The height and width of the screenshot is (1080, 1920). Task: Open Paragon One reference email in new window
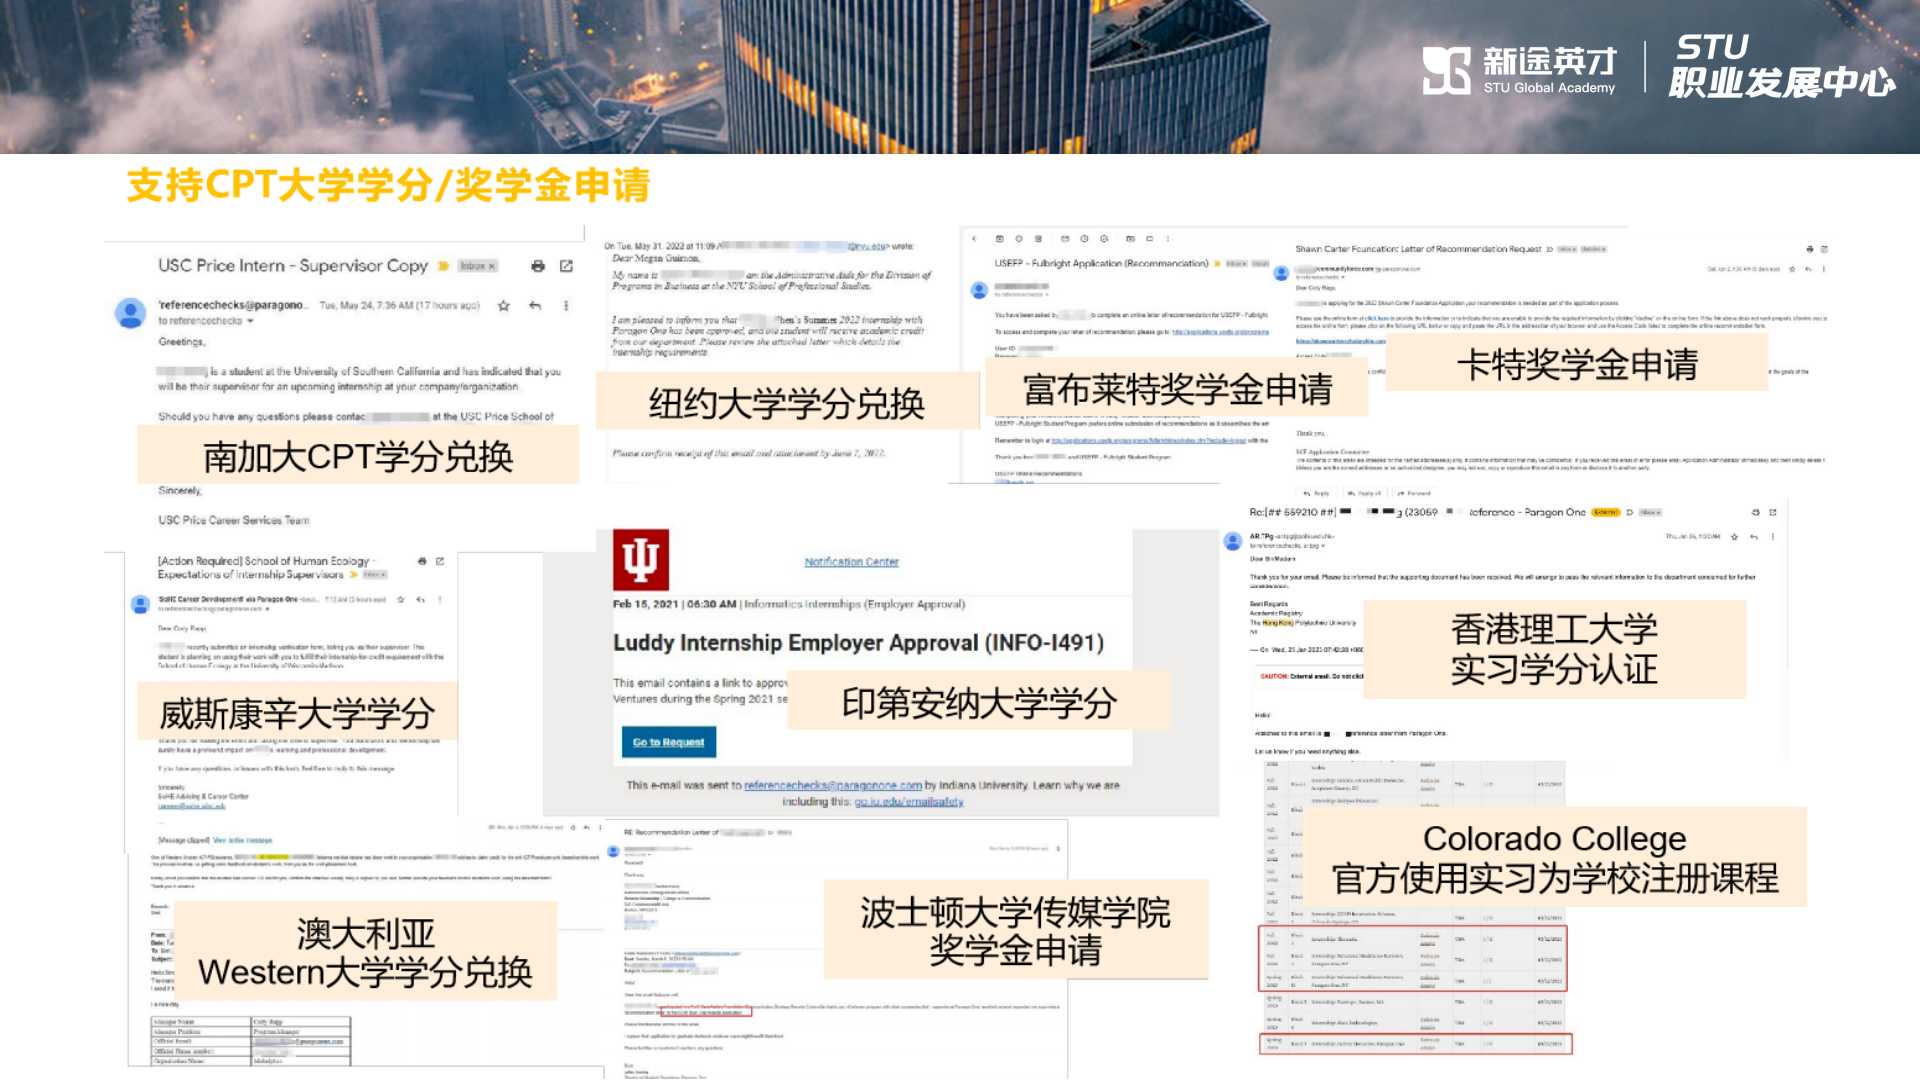pyautogui.click(x=1773, y=512)
